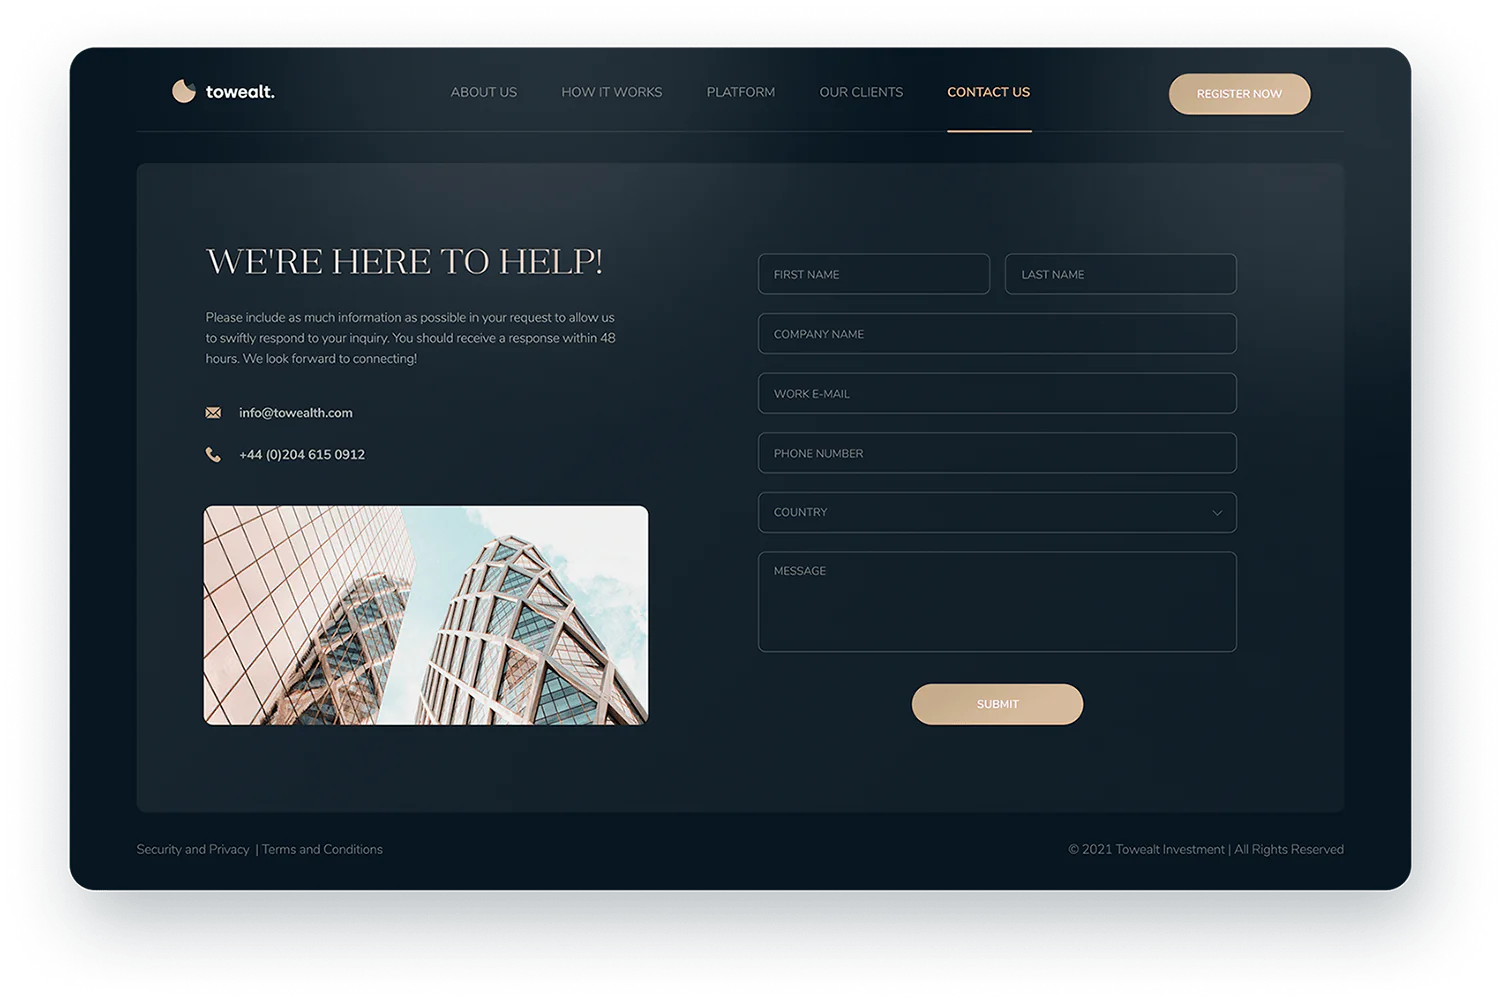Go to How It Works page
This screenshot has width=1500, height=1001.
click(612, 92)
